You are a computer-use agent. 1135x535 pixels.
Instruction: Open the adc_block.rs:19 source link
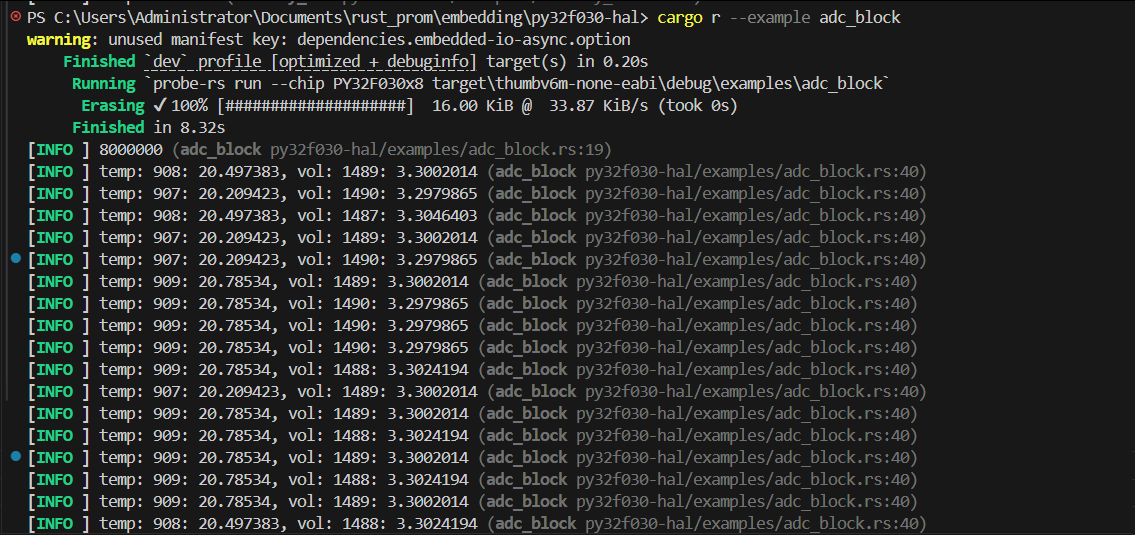[x=441, y=150]
